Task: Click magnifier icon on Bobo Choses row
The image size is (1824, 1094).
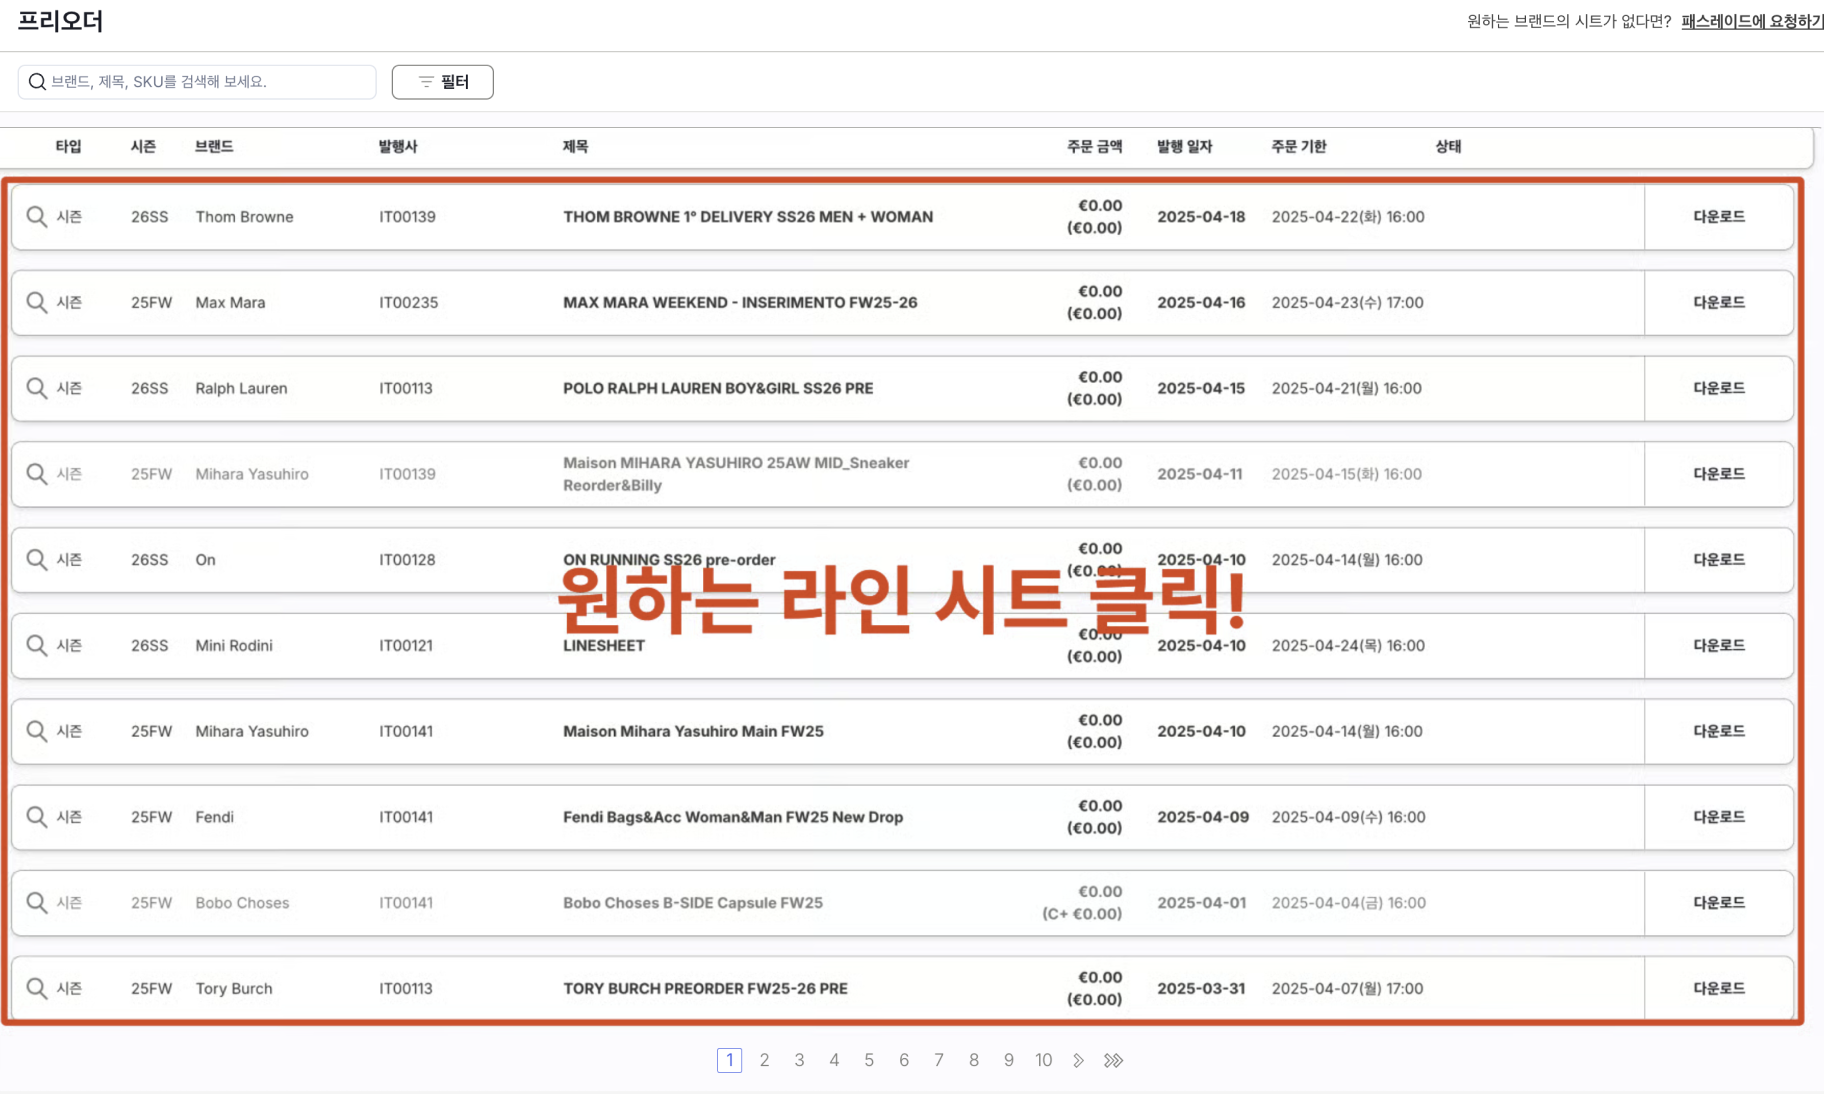Action: 37,903
